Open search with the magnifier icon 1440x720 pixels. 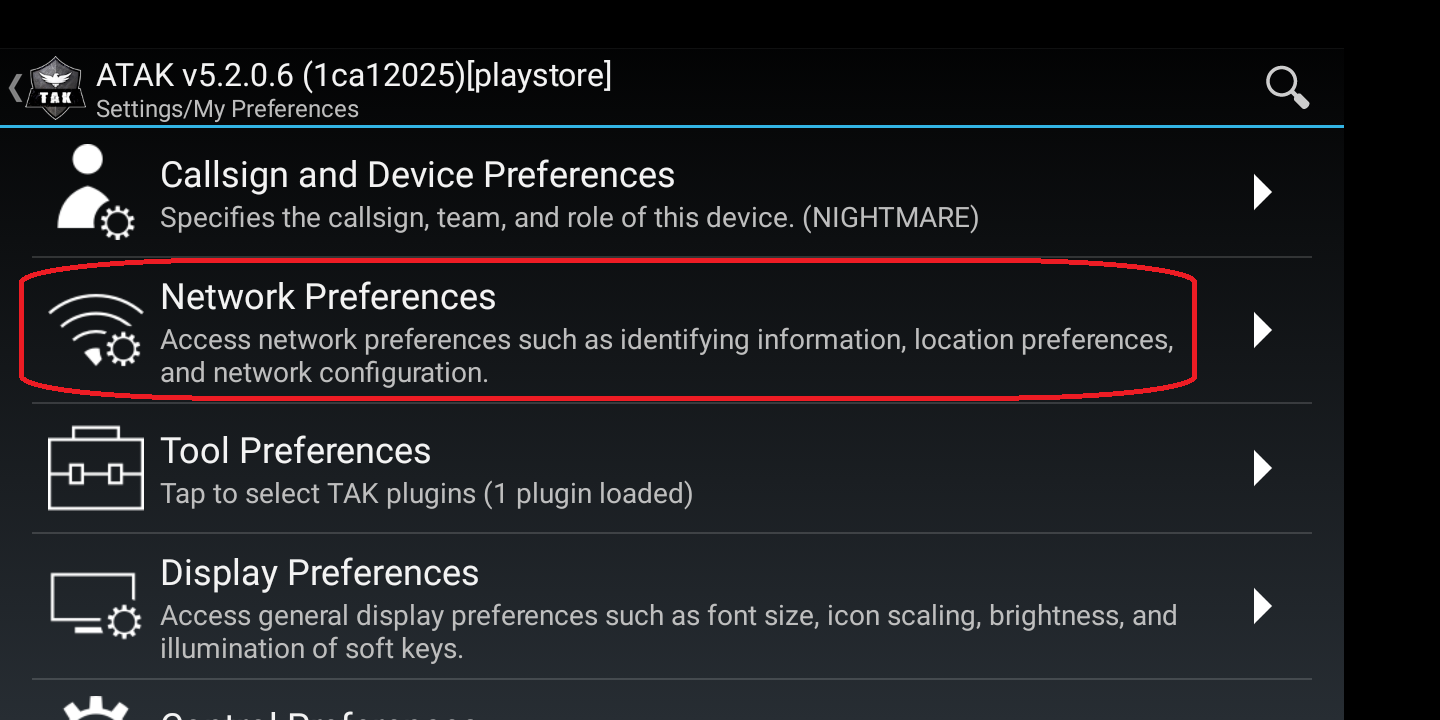(x=1286, y=87)
